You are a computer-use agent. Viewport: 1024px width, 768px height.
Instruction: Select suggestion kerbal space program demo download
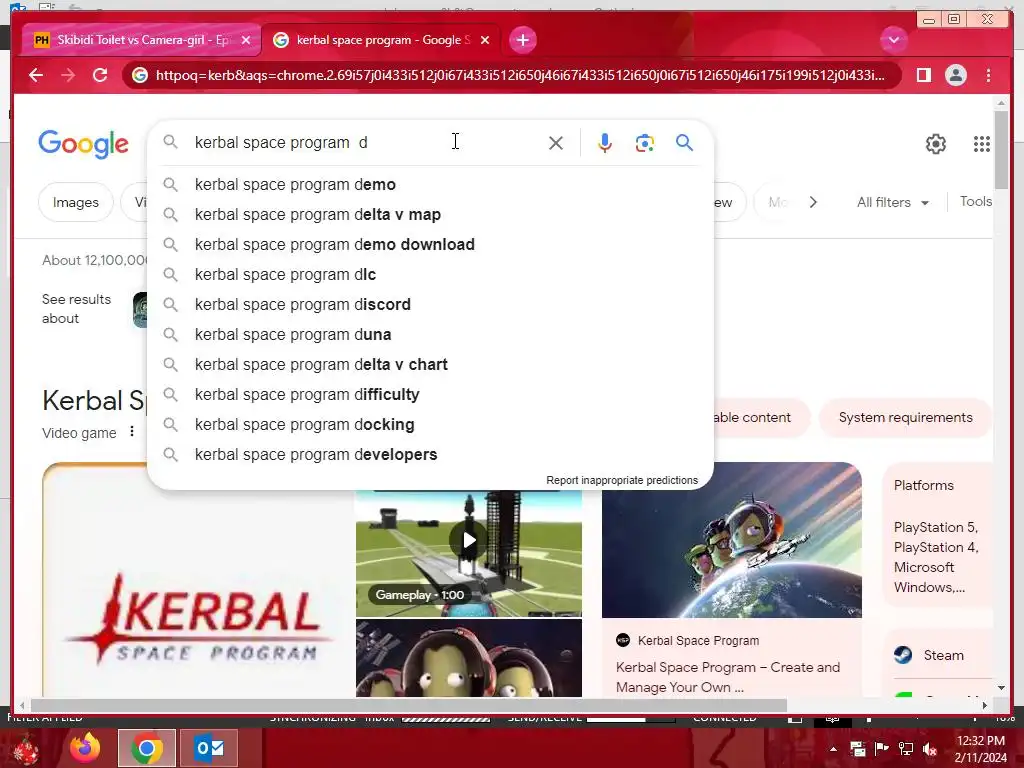[x=431, y=245]
